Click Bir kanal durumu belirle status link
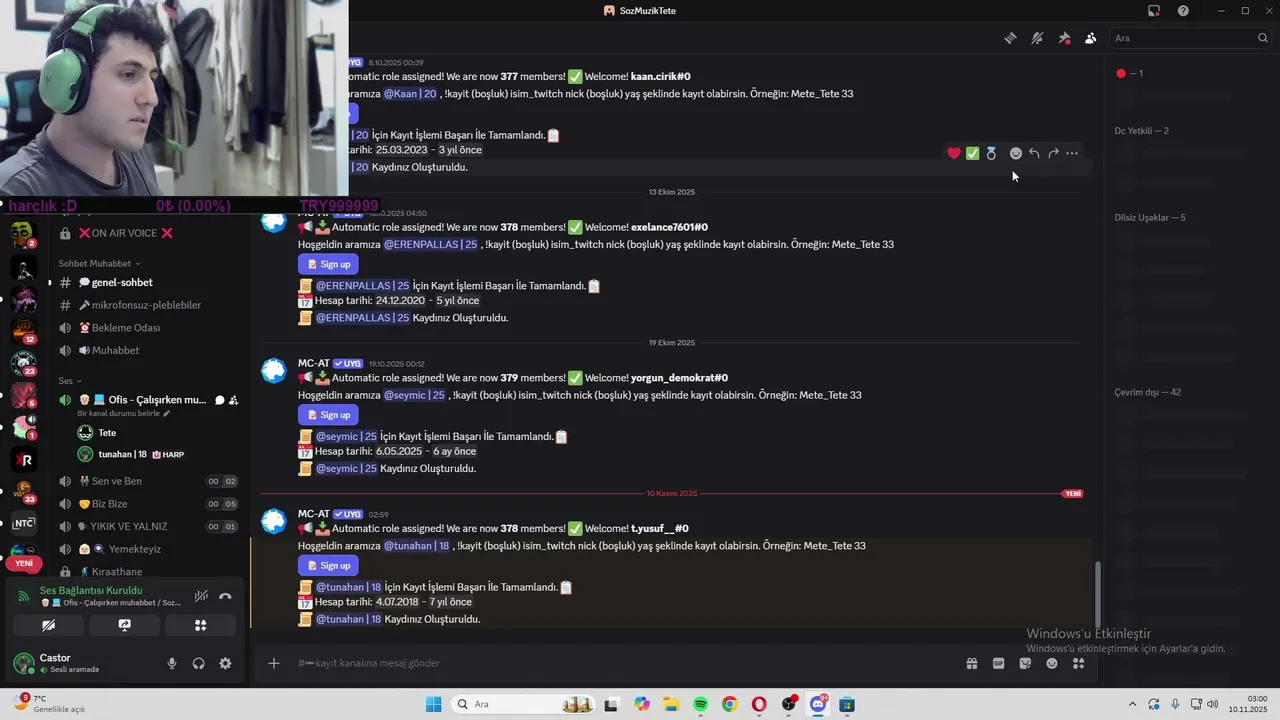This screenshot has width=1280, height=720. 124,413
